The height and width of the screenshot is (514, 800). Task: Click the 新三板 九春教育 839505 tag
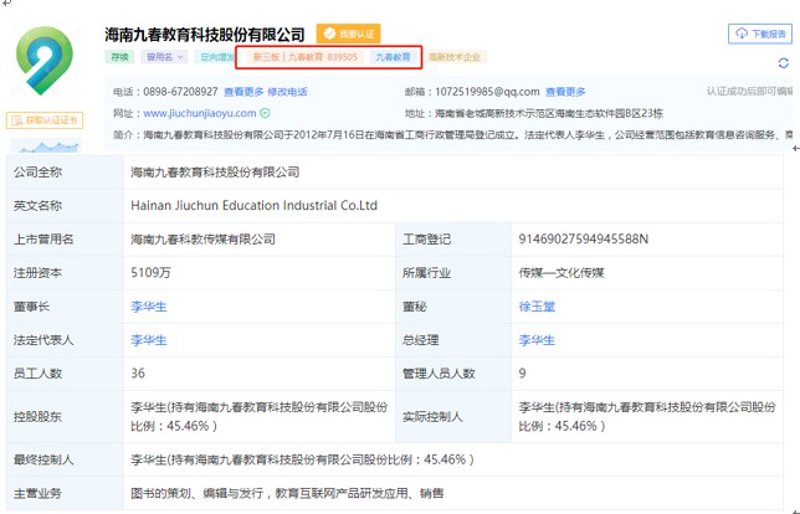[305, 57]
